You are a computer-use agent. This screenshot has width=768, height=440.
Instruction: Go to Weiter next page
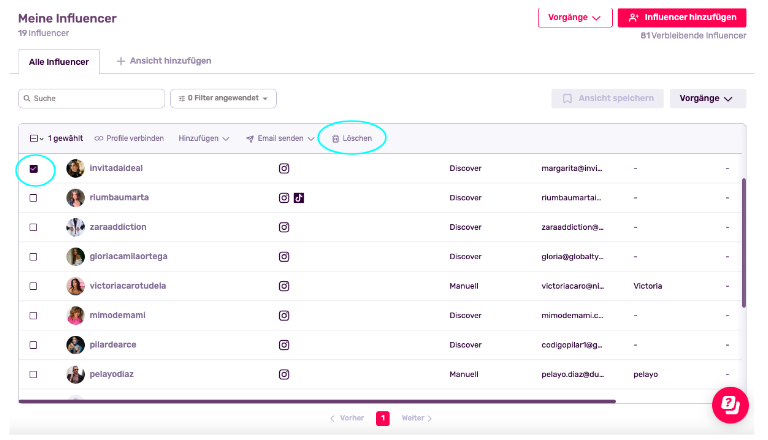pos(416,418)
